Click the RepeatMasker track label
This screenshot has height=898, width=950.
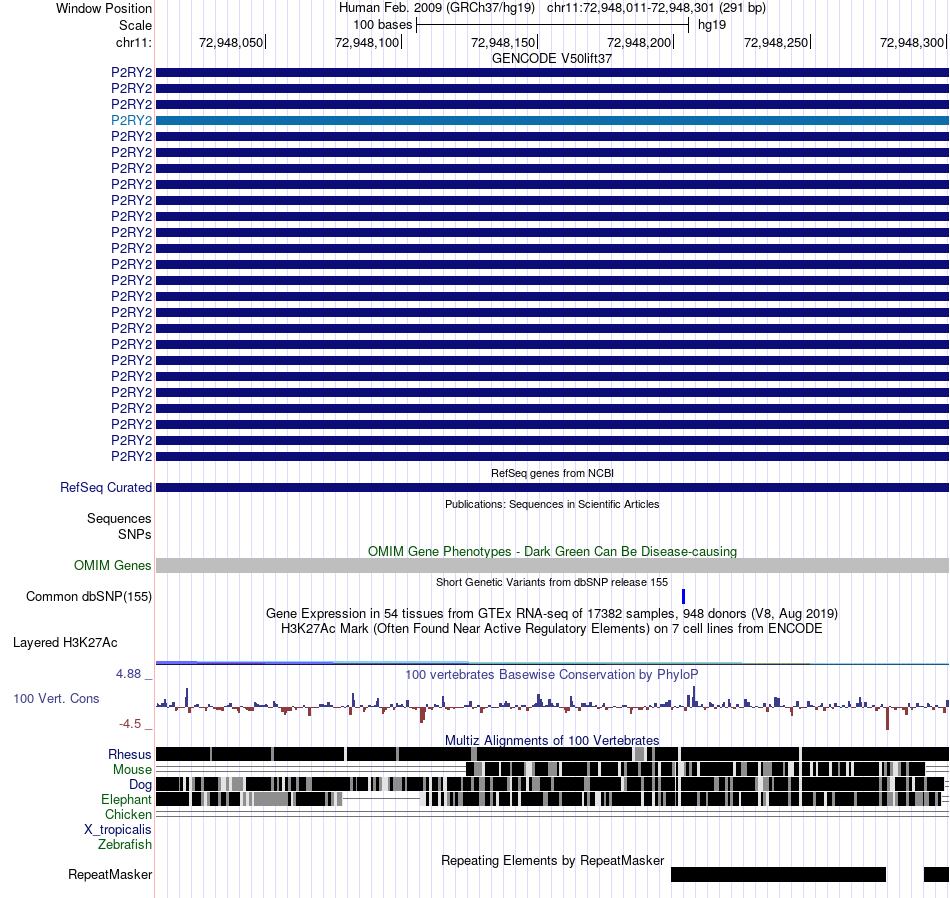[110, 874]
